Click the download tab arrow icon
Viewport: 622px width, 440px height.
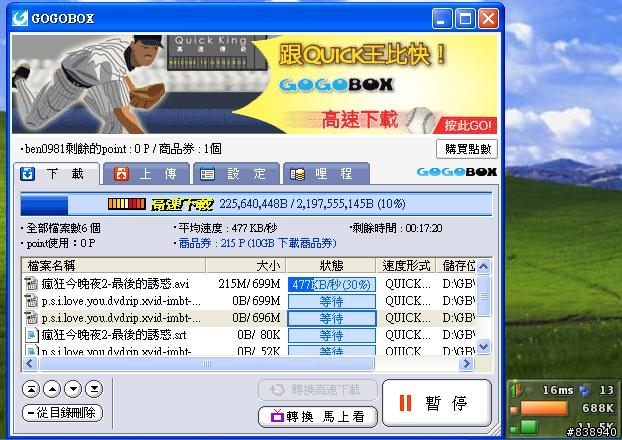(x=28, y=174)
